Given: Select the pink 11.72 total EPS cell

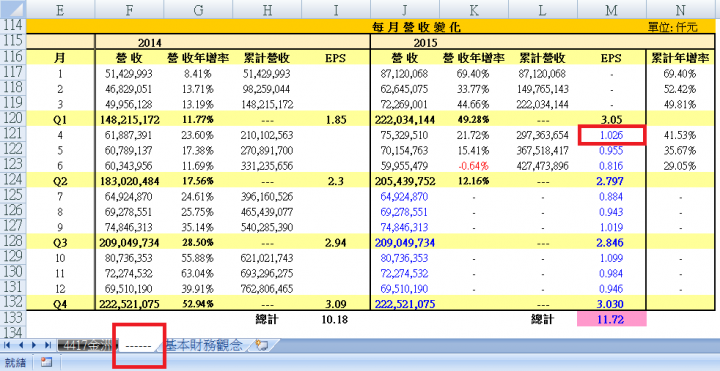Looking at the screenshot, I should (611, 319).
